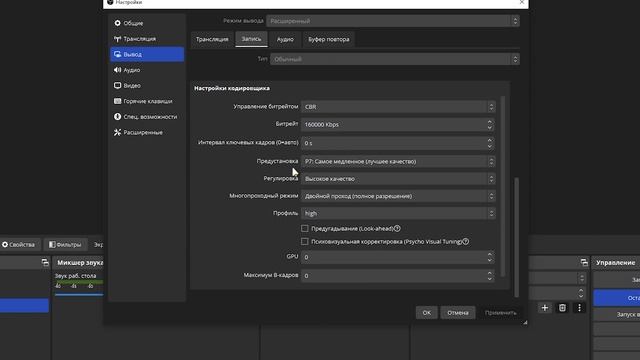640x360 pixels.
Task: Click the Запуск button in Управление panel
Action: (x=617, y=314)
